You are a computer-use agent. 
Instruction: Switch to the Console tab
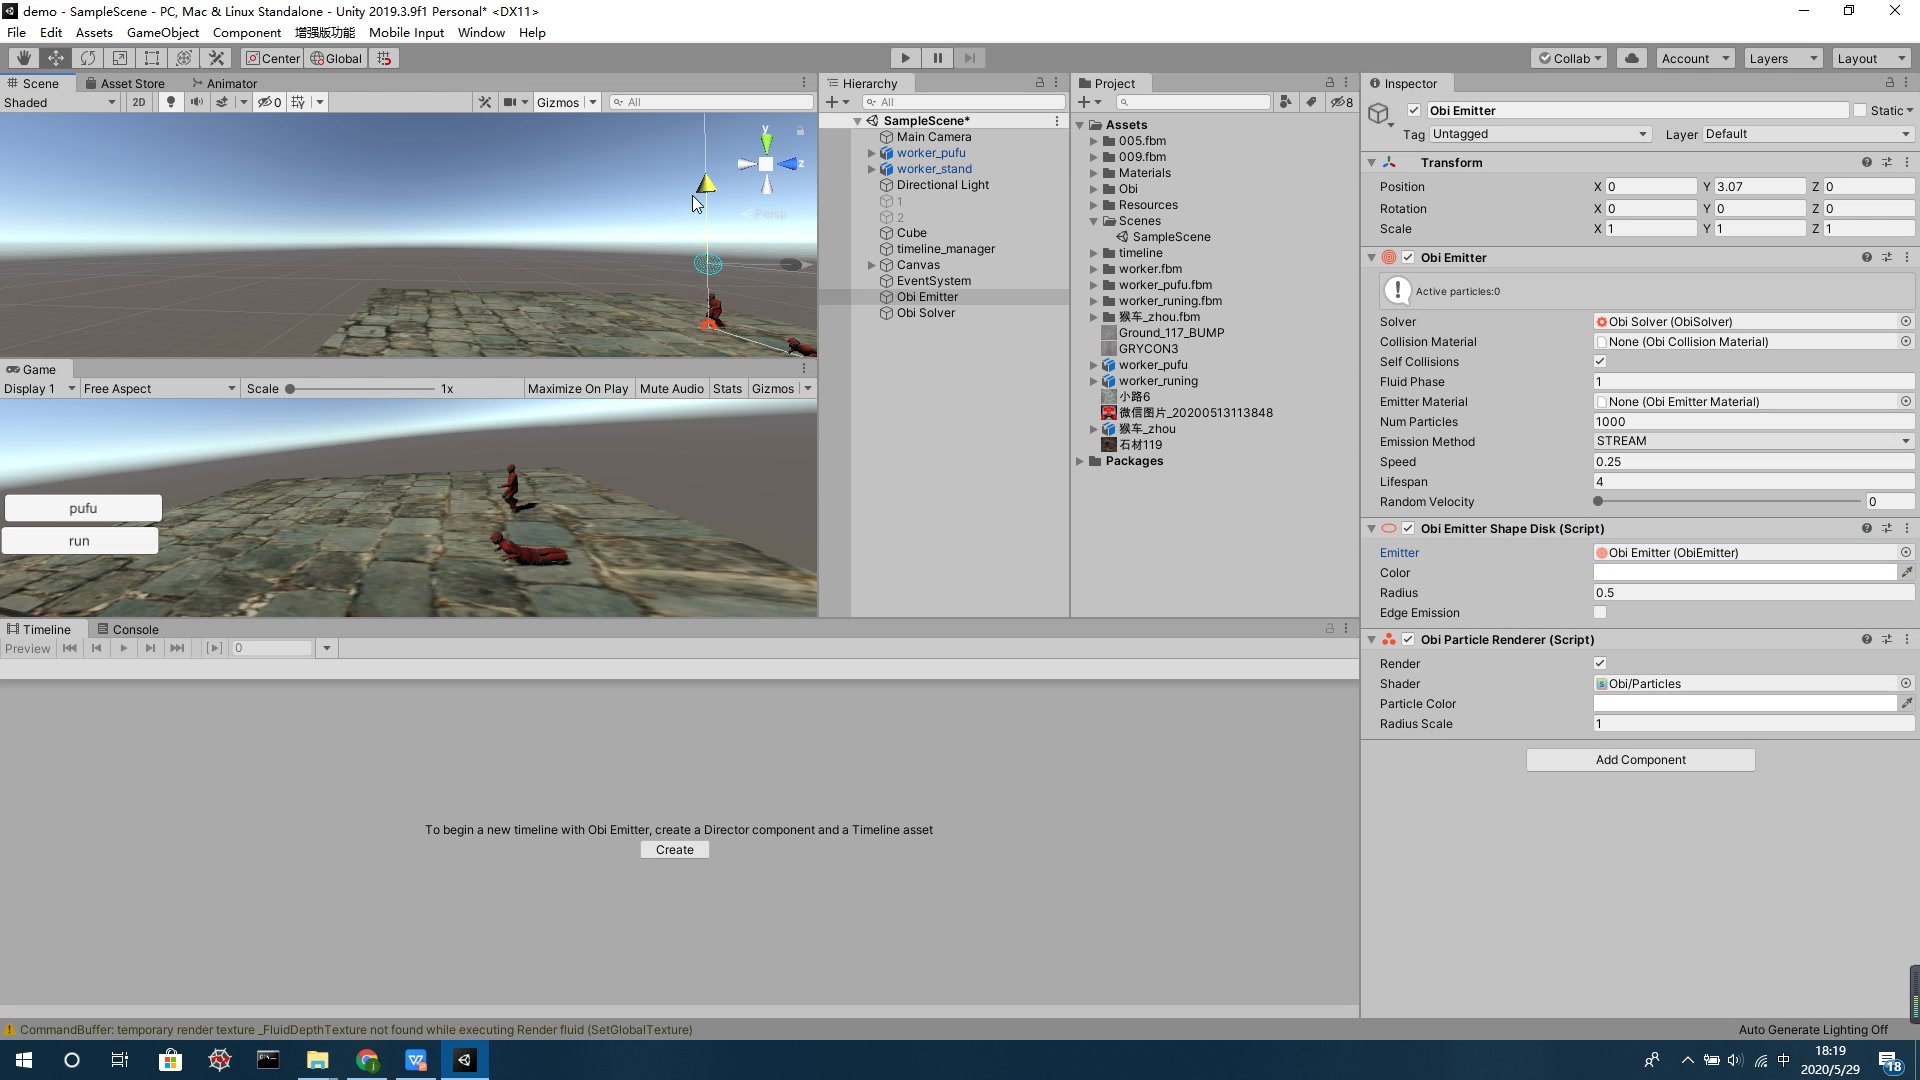tap(128, 629)
